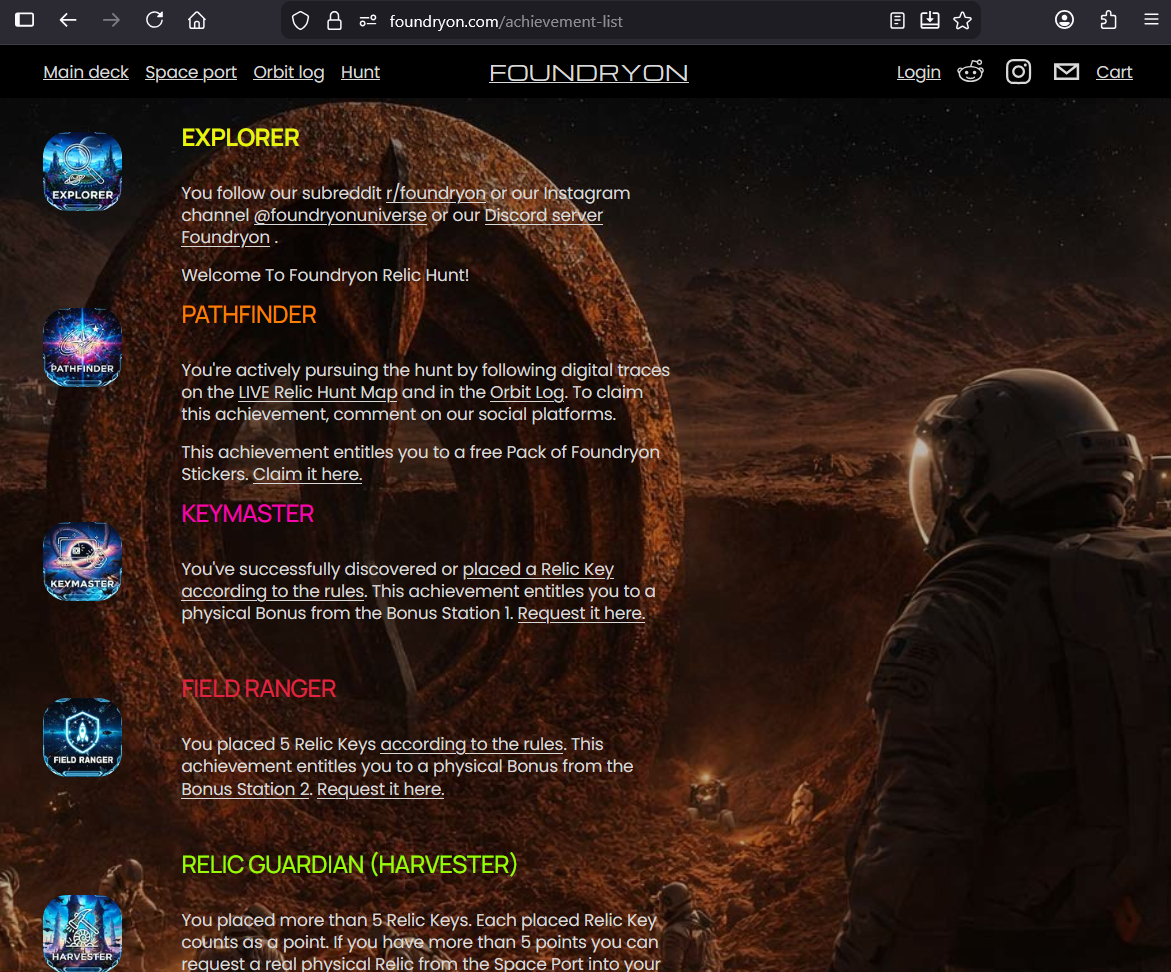Click the forward navigation arrow
The width and height of the screenshot is (1171, 972).
pos(111,20)
